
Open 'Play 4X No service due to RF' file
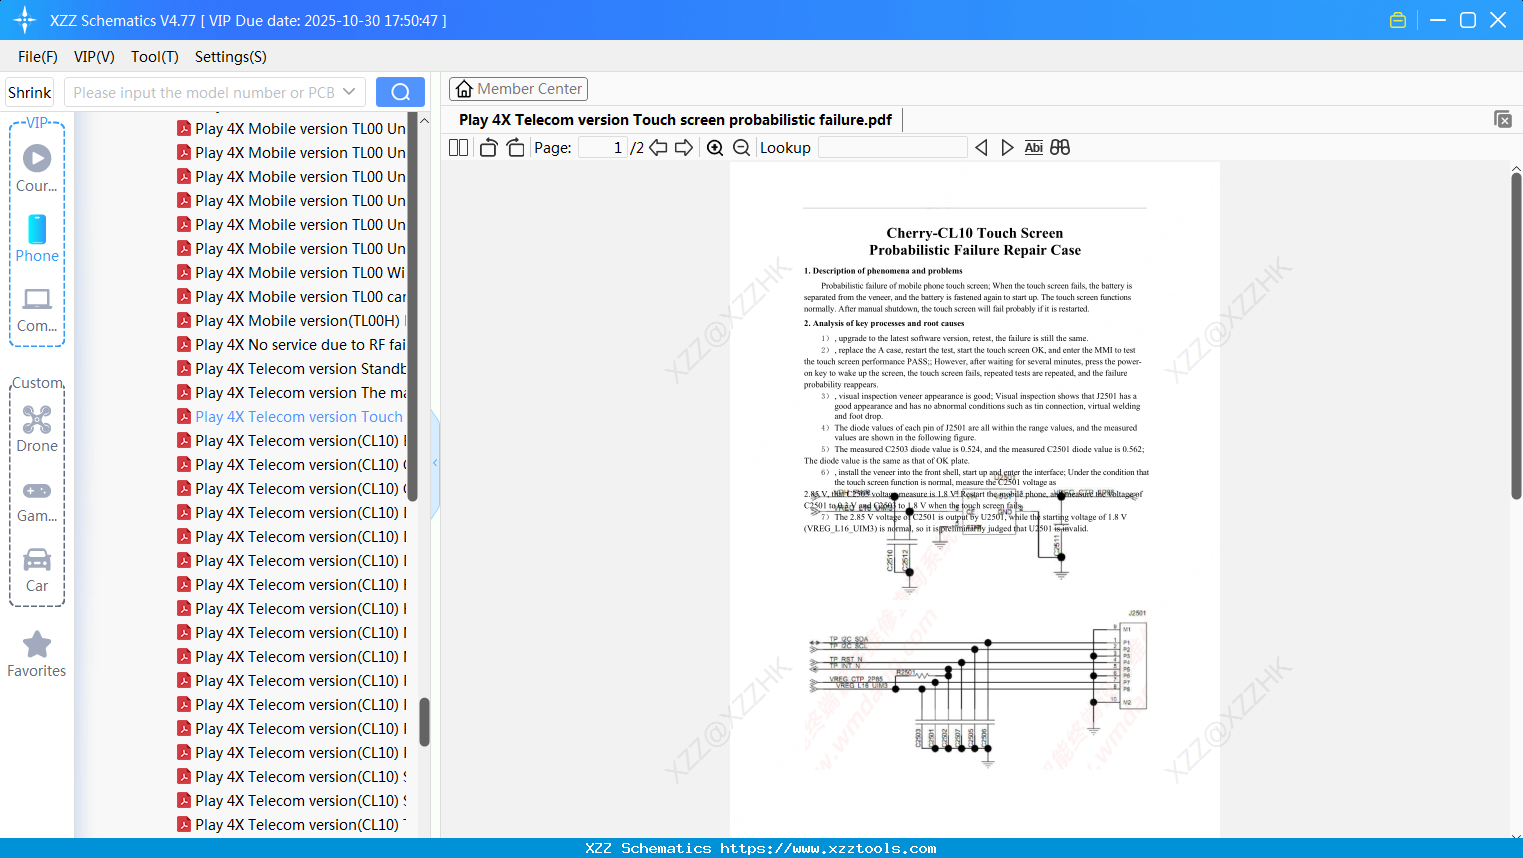[x=291, y=344]
